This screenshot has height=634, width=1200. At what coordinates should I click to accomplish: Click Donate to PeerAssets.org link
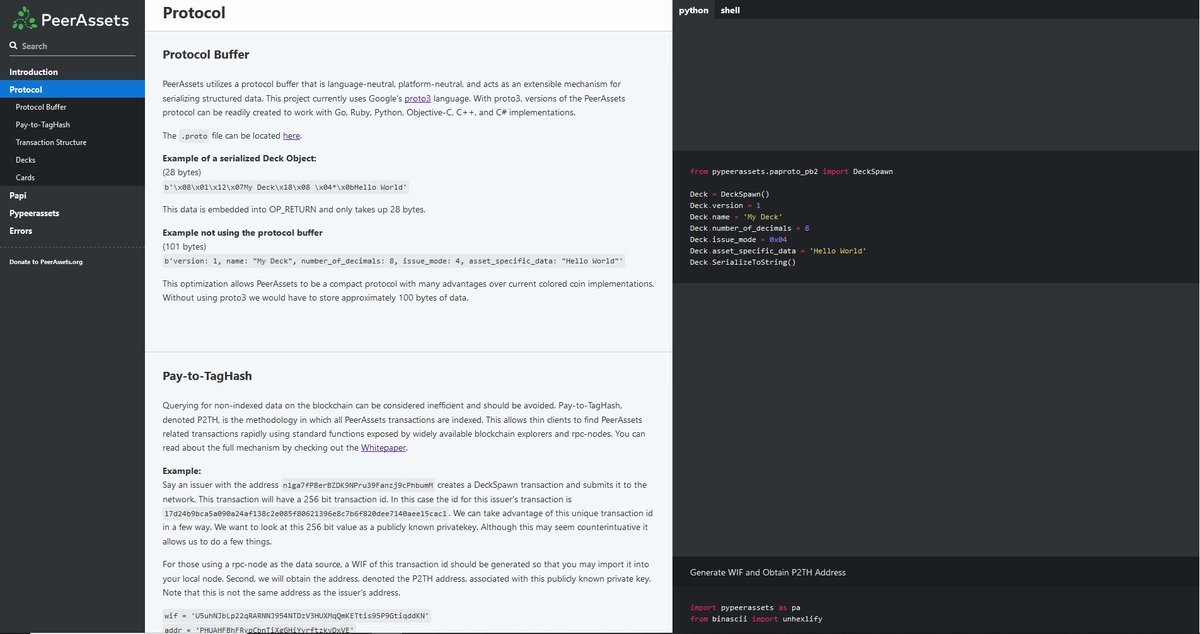click(x=46, y=262)
